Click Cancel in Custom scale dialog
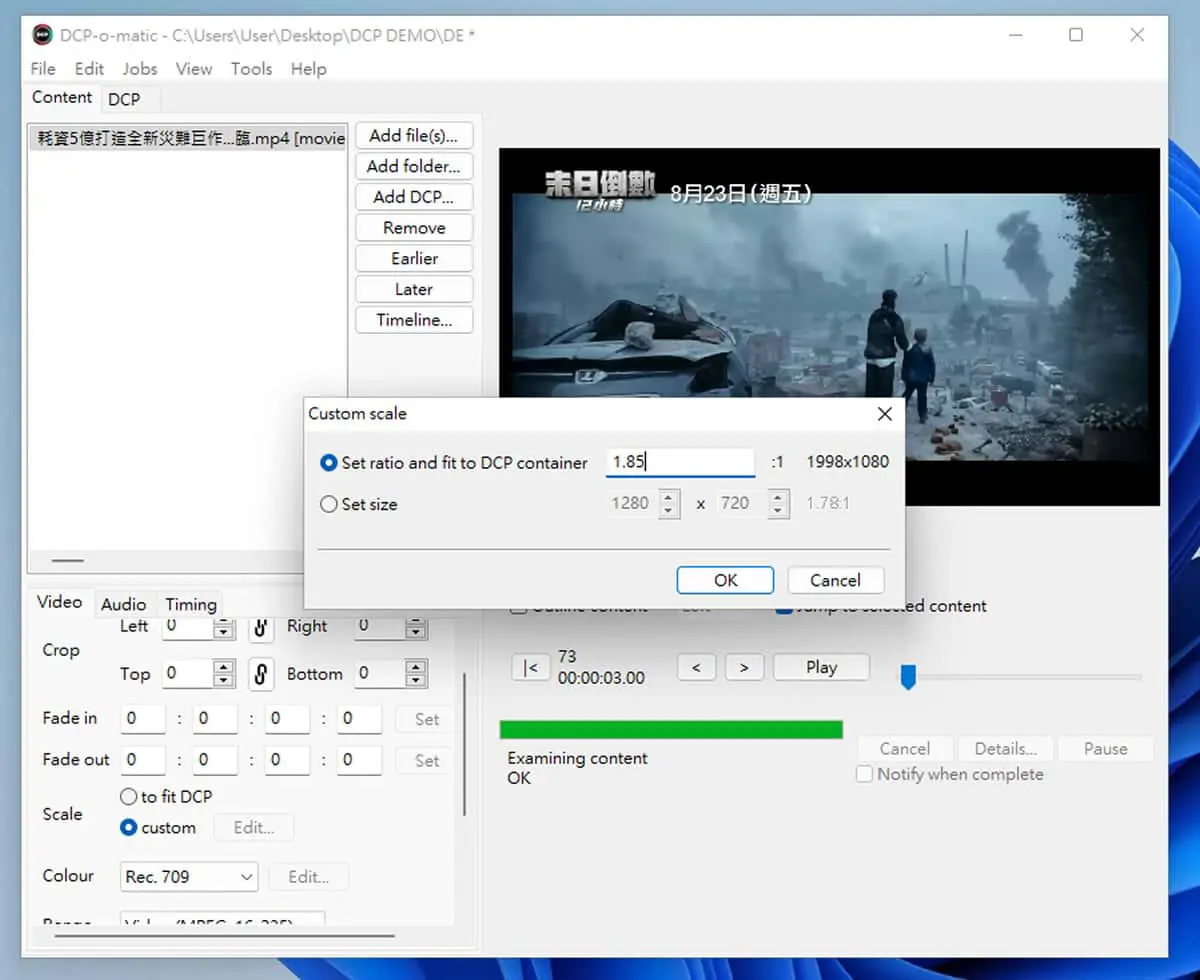 pos(835,580)
